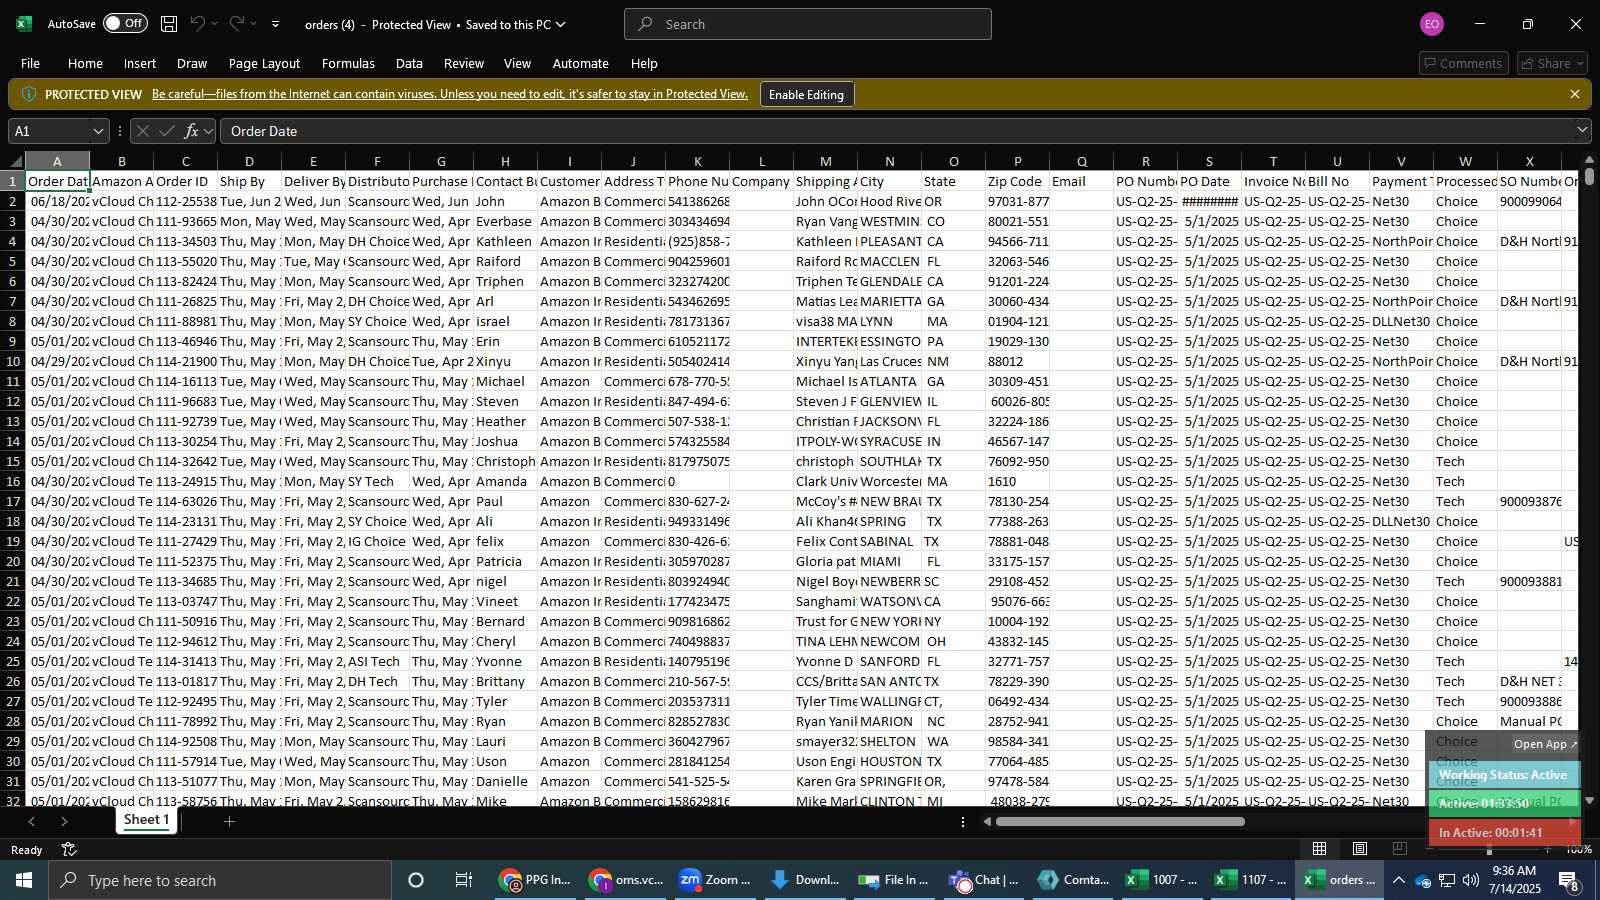The image size is (1600, 900).
Task: Expand the file name save location dropdown
Action: coord(561,24)
